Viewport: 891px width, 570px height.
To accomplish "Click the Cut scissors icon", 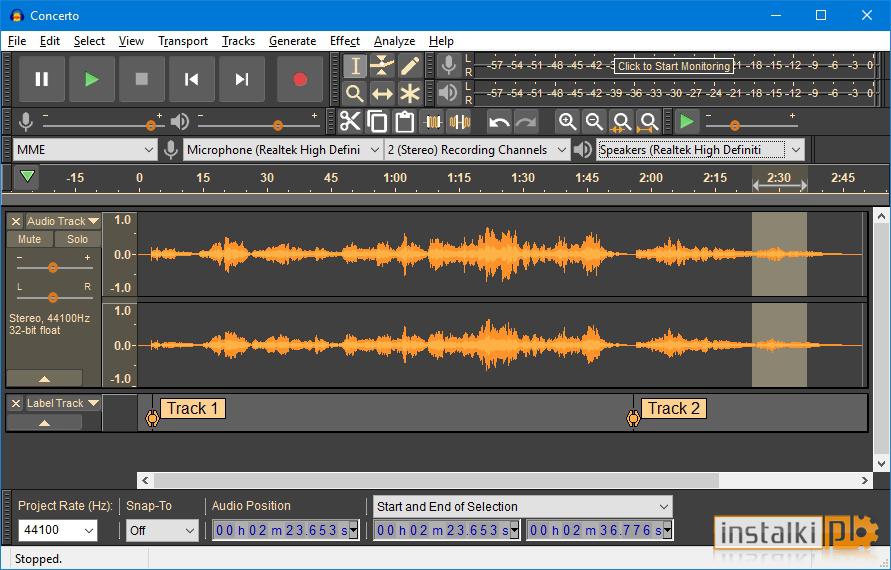I will tap(350, 122).
